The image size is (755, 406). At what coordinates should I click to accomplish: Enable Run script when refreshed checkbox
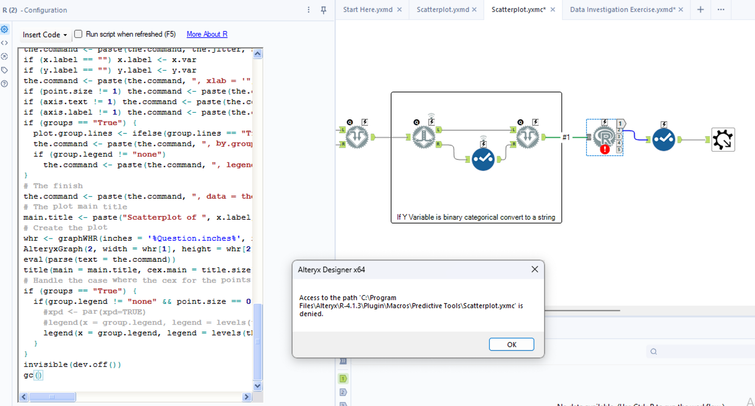(78, 34)
